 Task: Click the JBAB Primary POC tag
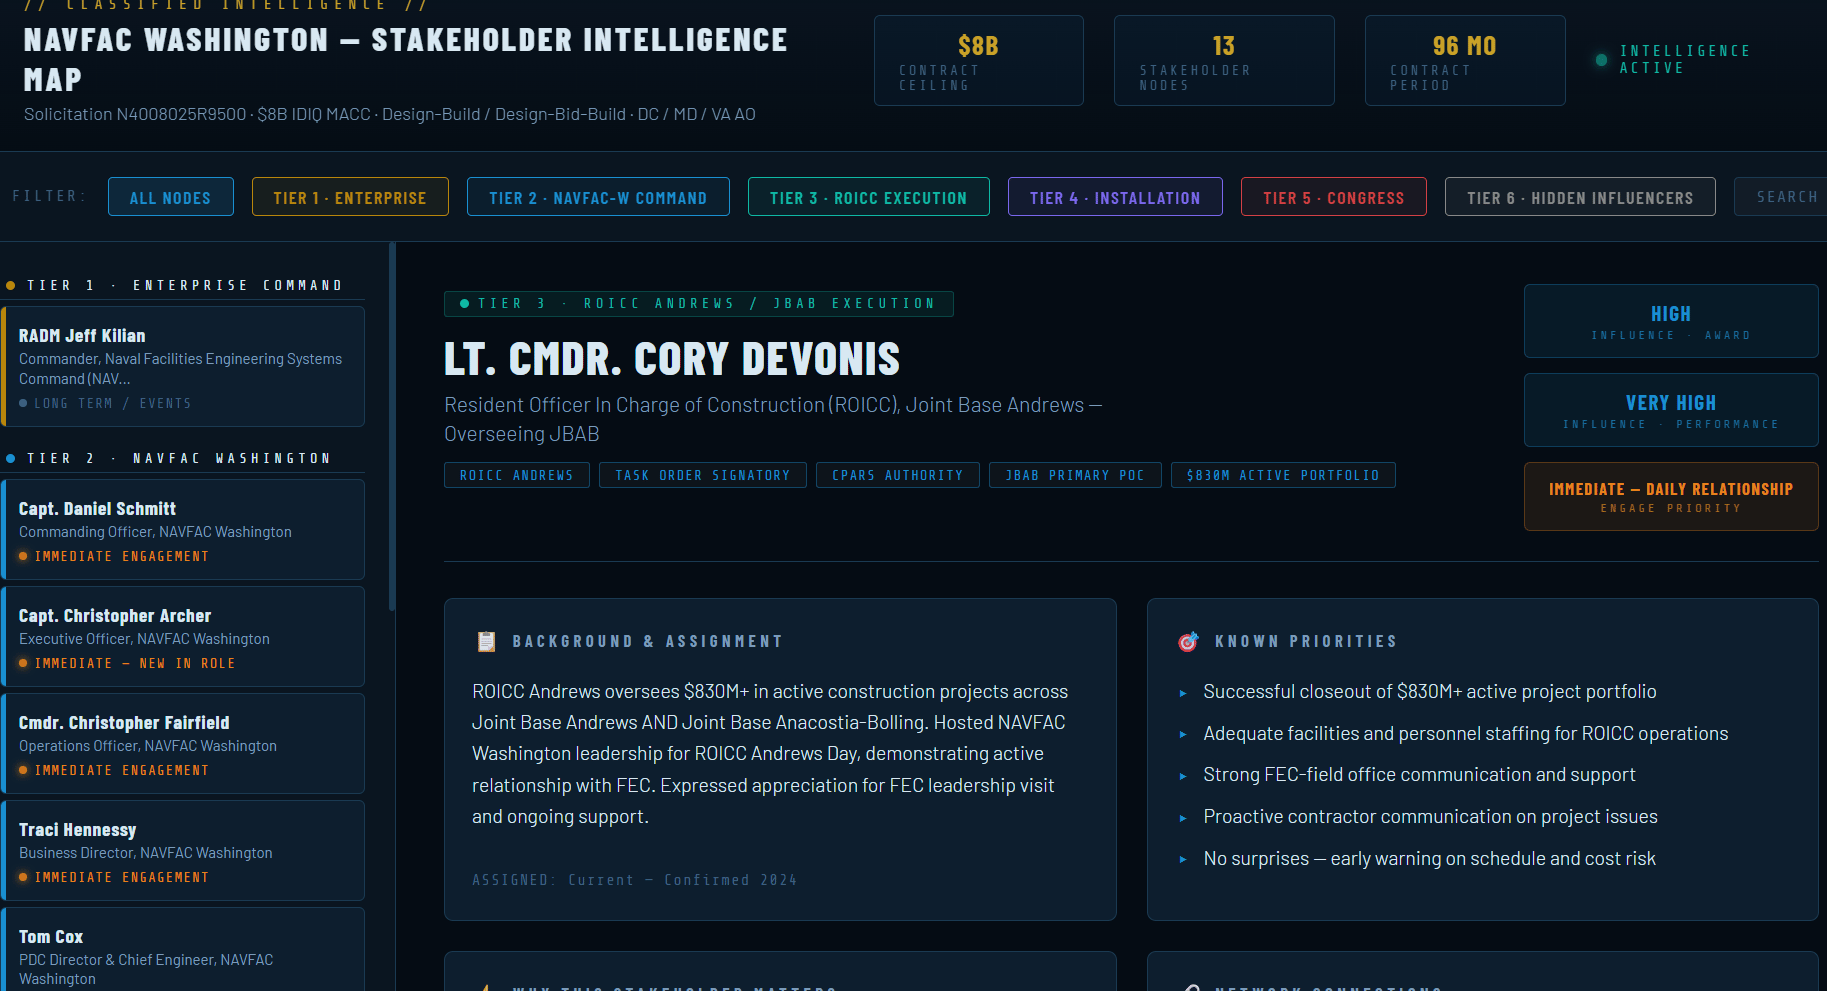tap(1075, 475)
